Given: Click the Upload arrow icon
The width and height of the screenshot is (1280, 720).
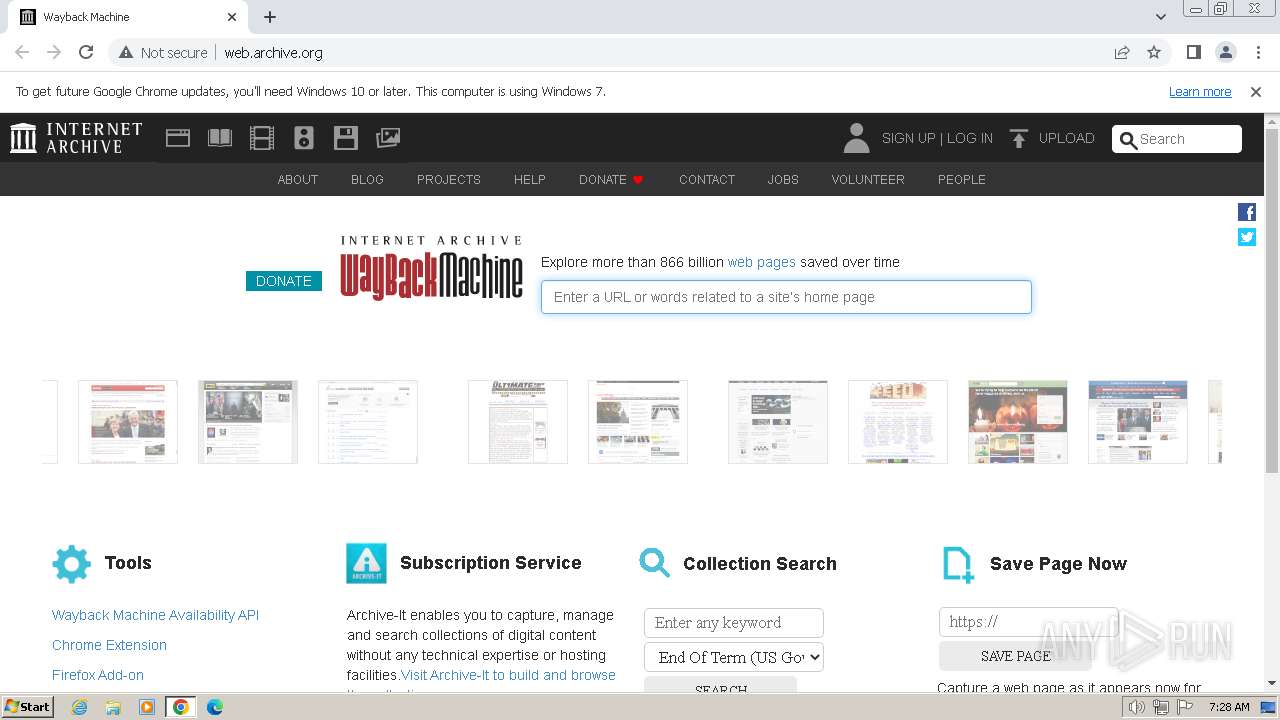Looking at the screenshot, I should pos(1018,138).
